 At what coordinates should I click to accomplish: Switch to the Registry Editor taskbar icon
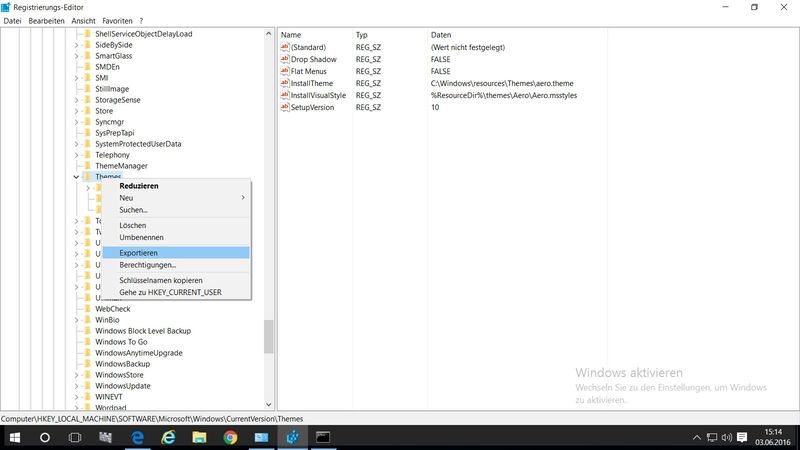[293, 437]
